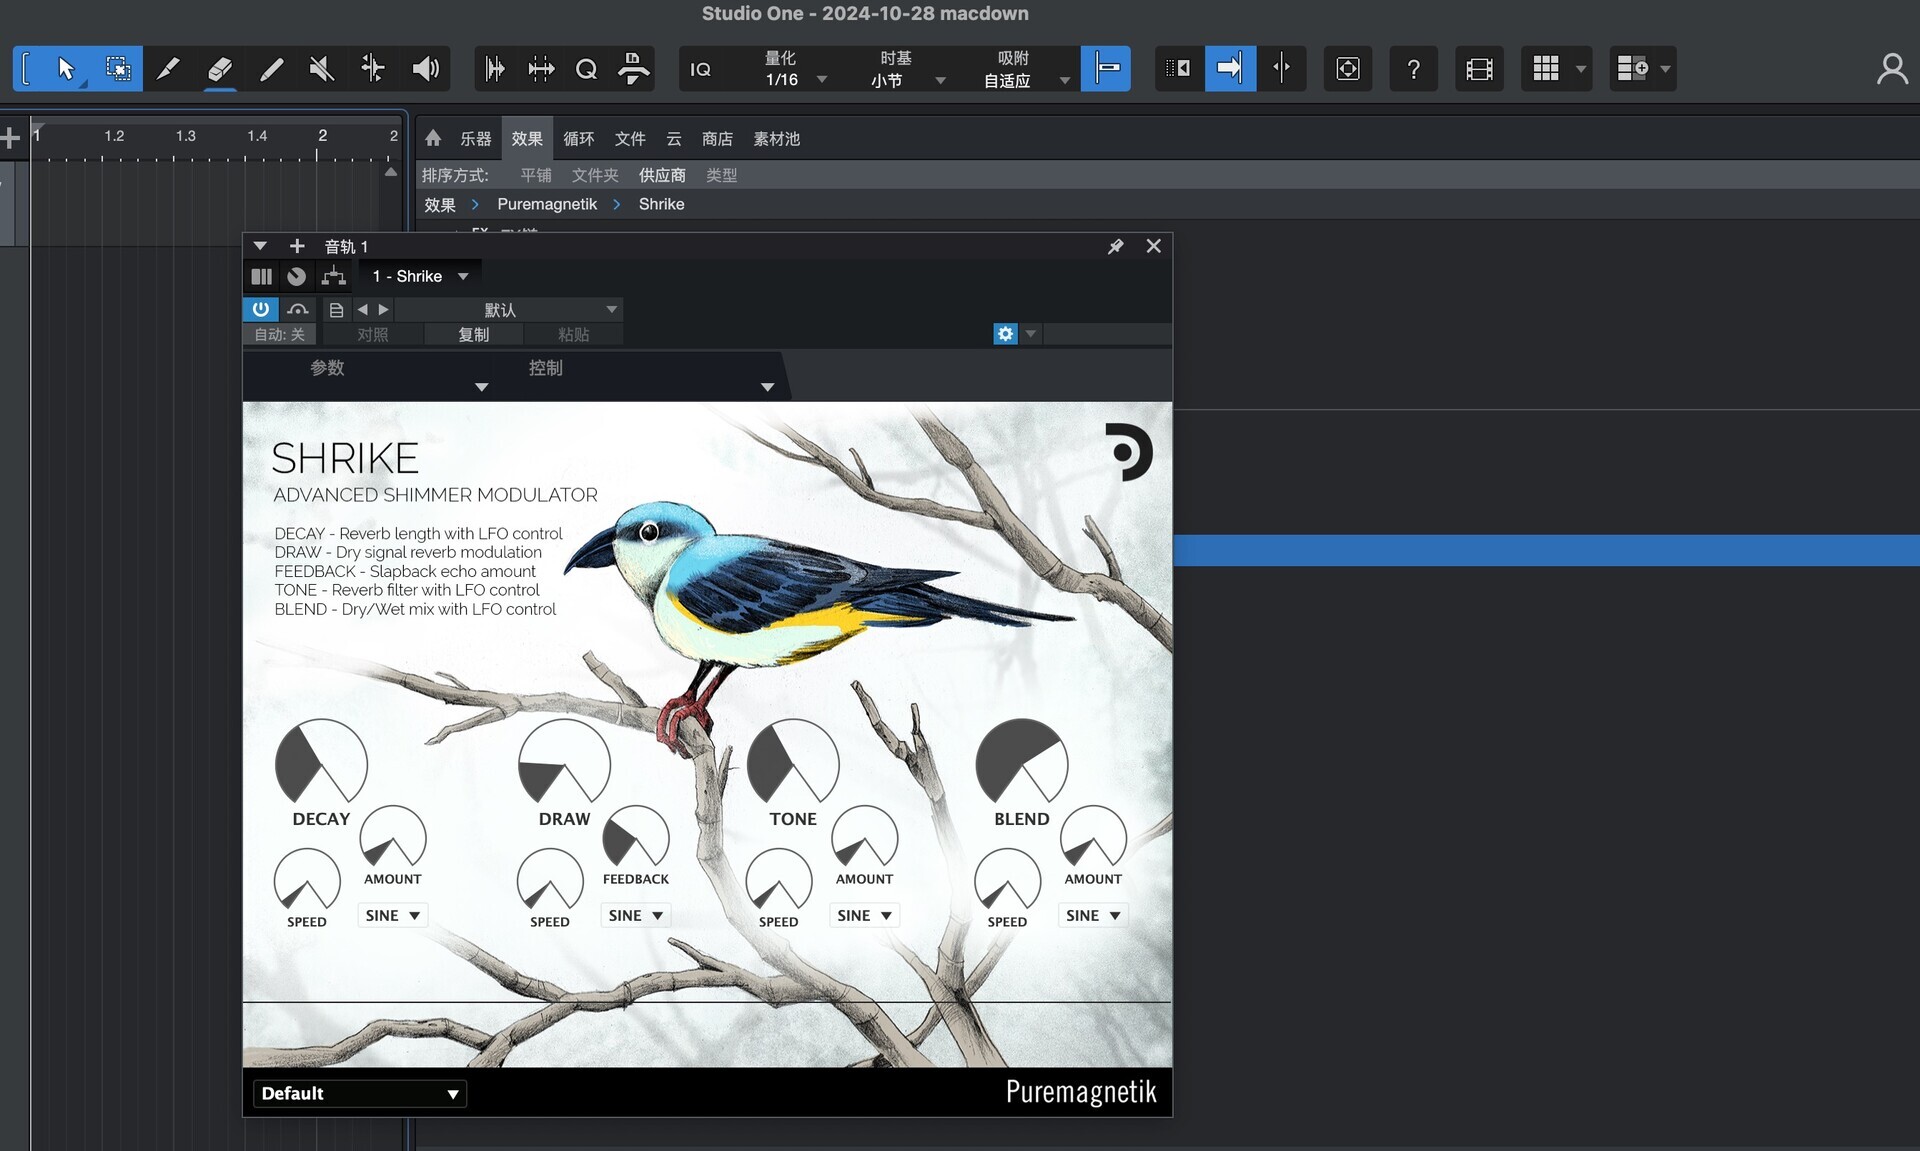
Task: Click Puremagnetik breadcrumb link
Action: (x=547, y=204)
